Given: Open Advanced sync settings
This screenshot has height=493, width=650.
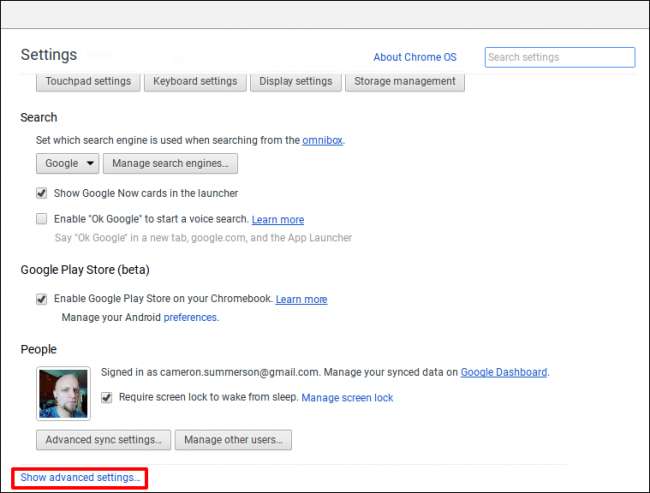Looking at the screenshot, I should tap(103, 439).
